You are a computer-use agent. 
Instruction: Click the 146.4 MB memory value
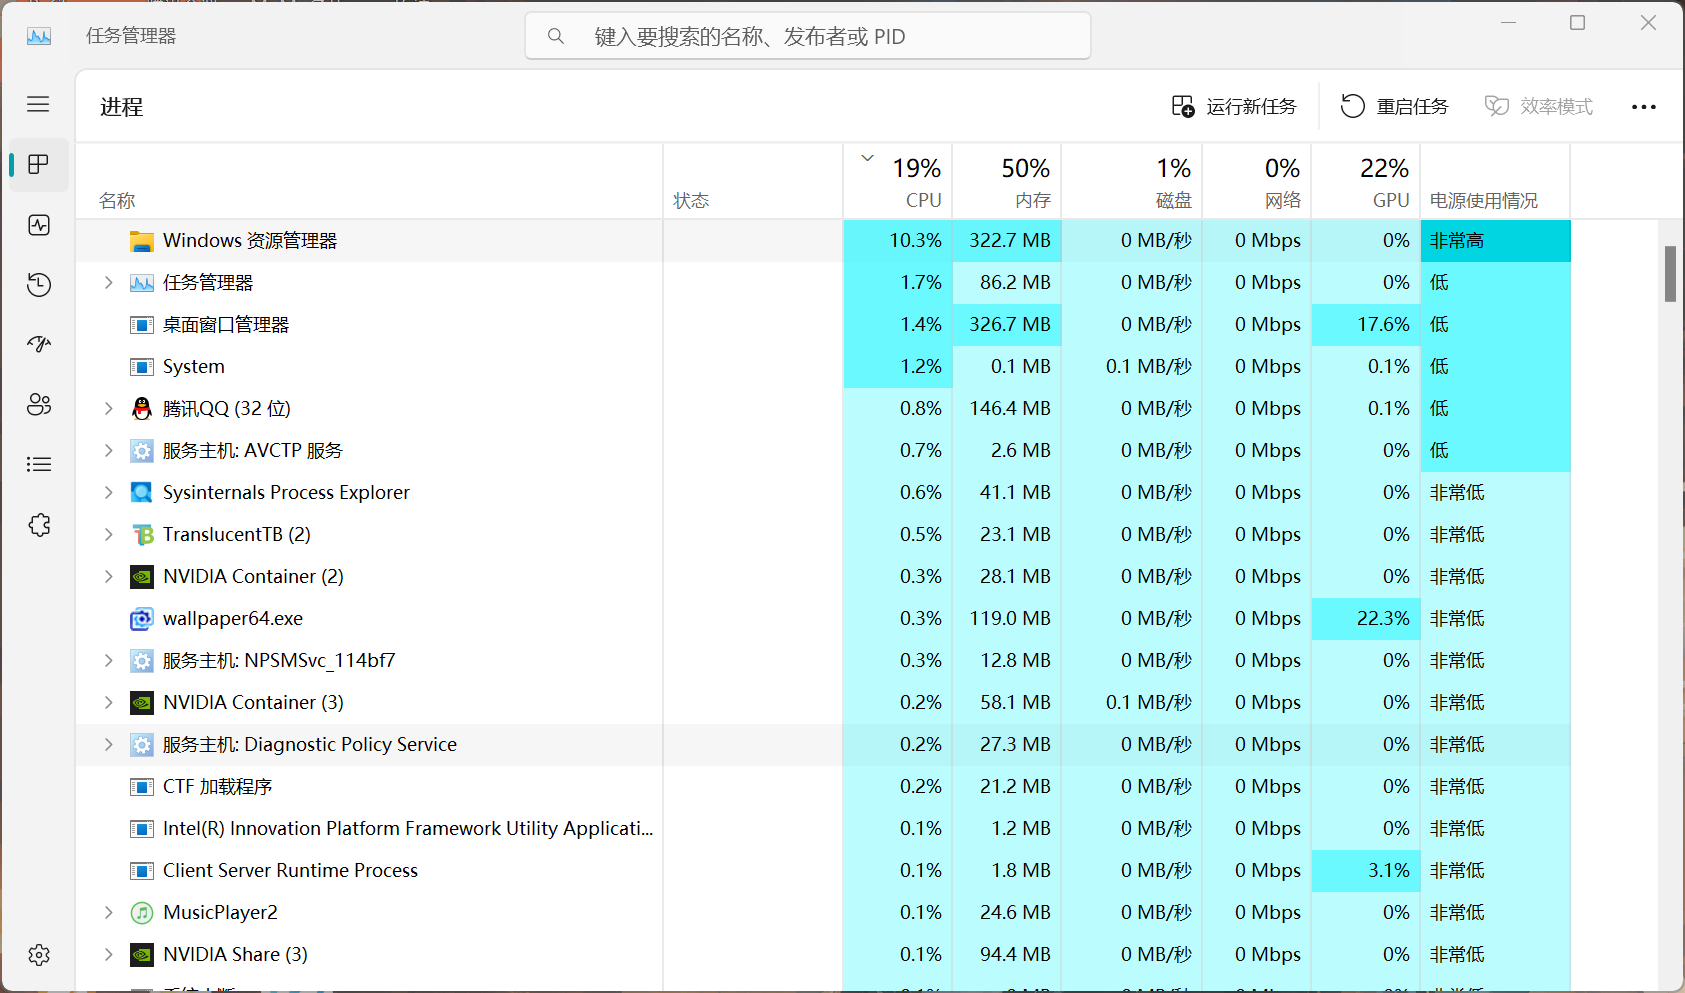pos(1010,408)
